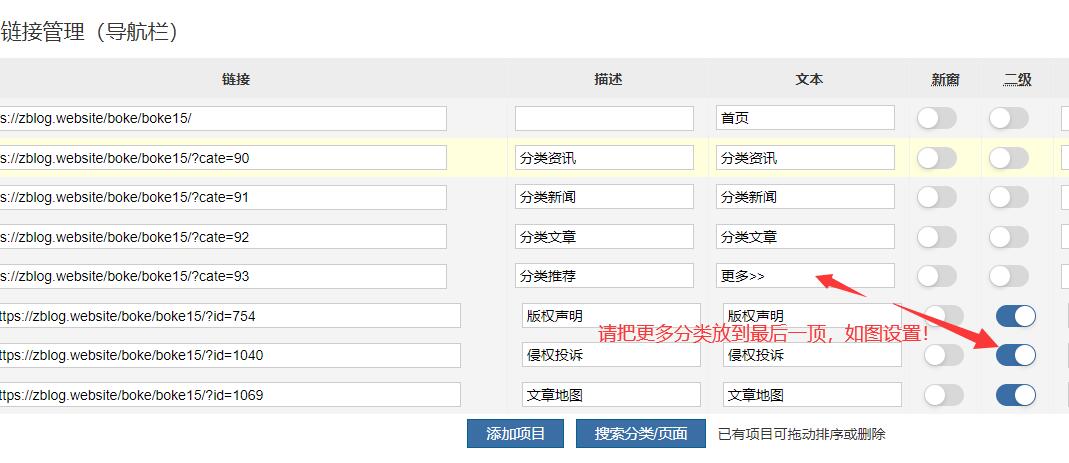The width and height of the screenshot is (1069, 463).
Task: Edit the link field with cate=91
Action: (223, 197)
